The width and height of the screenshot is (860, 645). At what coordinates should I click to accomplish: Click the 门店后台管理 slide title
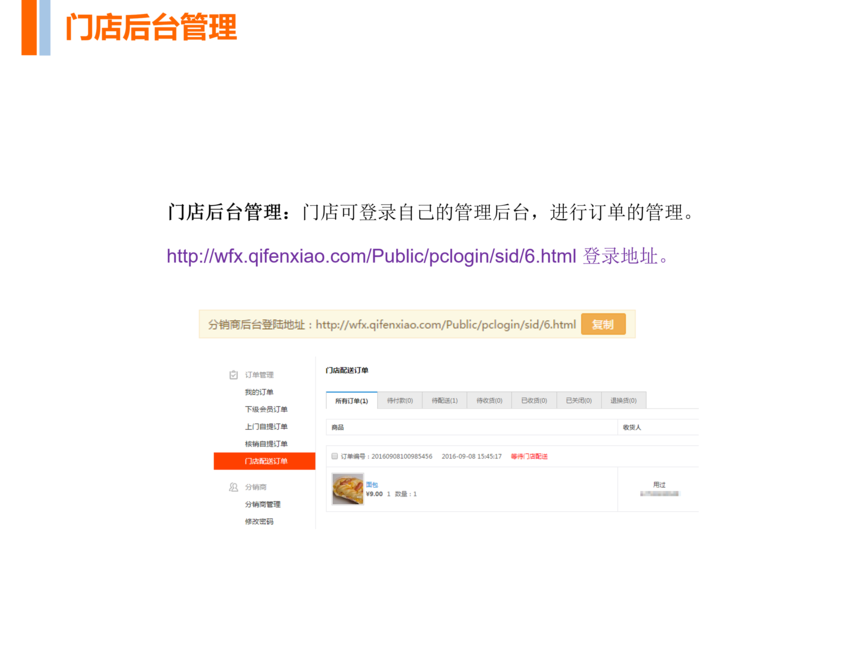tap(151, 27)
